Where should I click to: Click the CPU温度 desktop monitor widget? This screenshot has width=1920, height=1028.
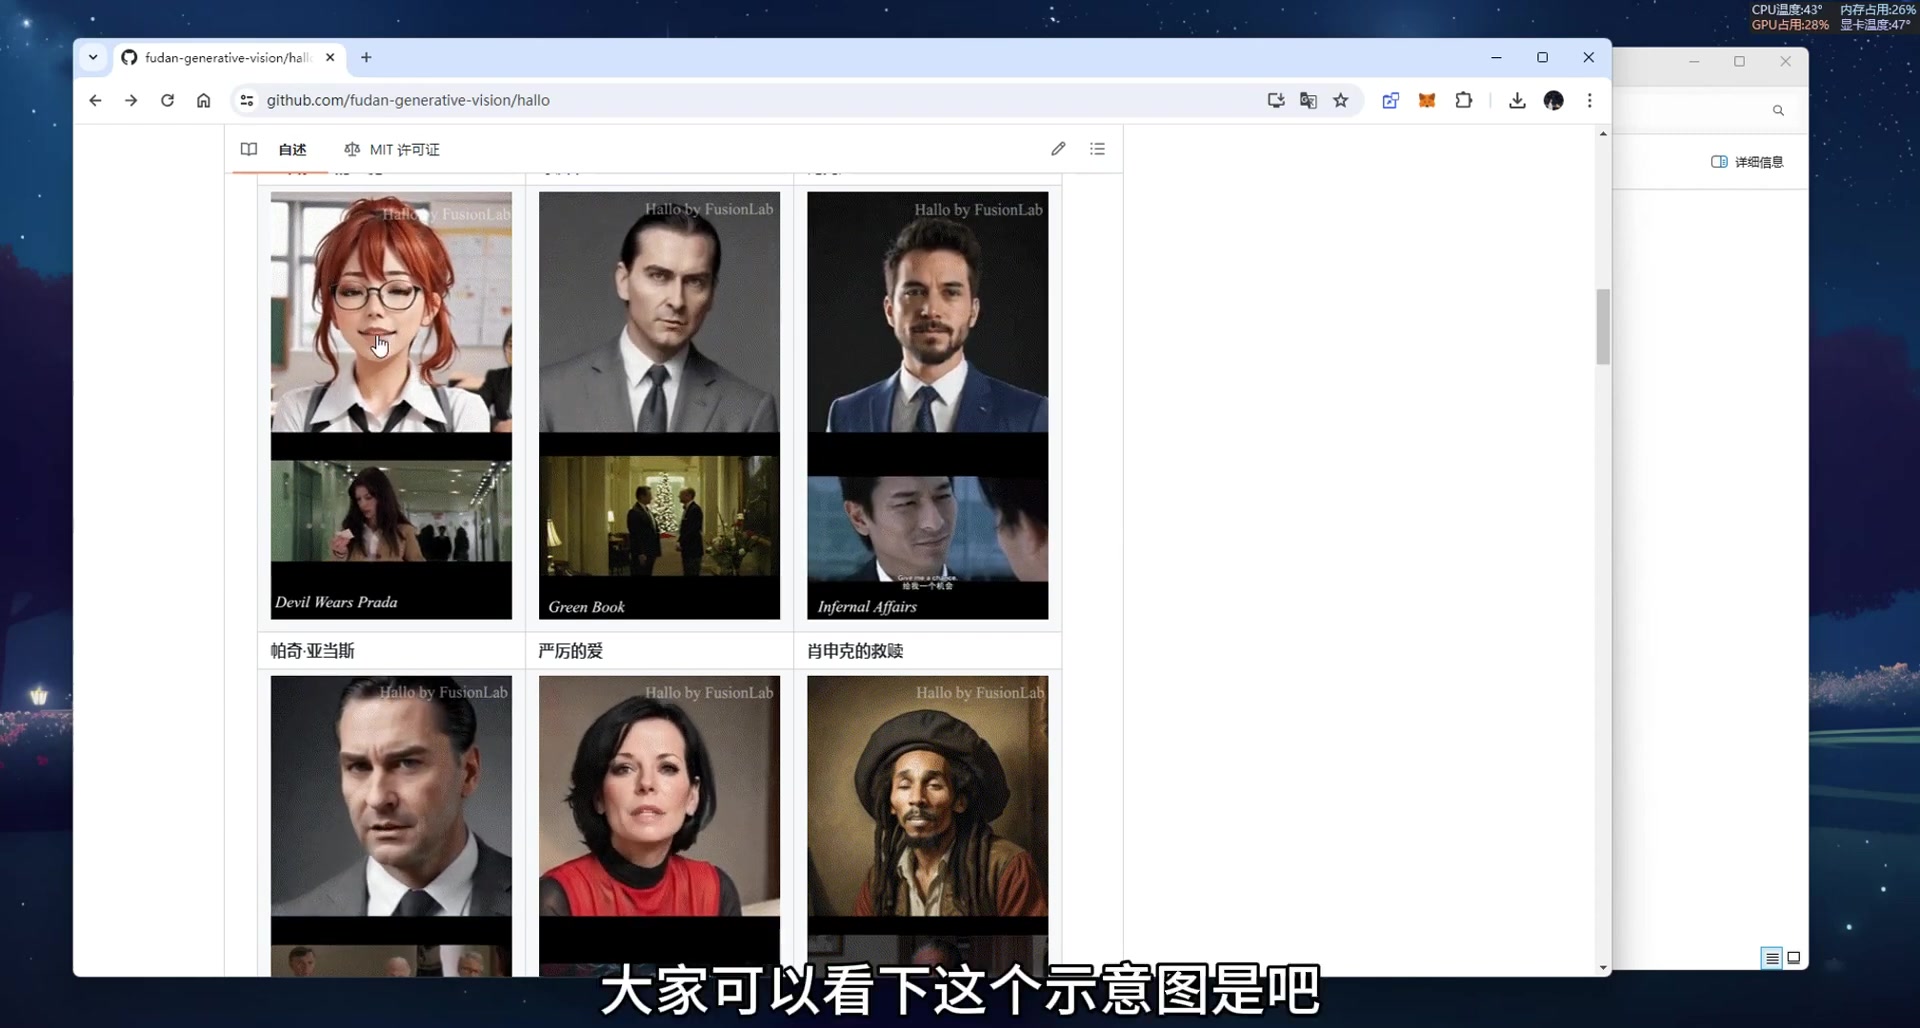coord(1787,10)
